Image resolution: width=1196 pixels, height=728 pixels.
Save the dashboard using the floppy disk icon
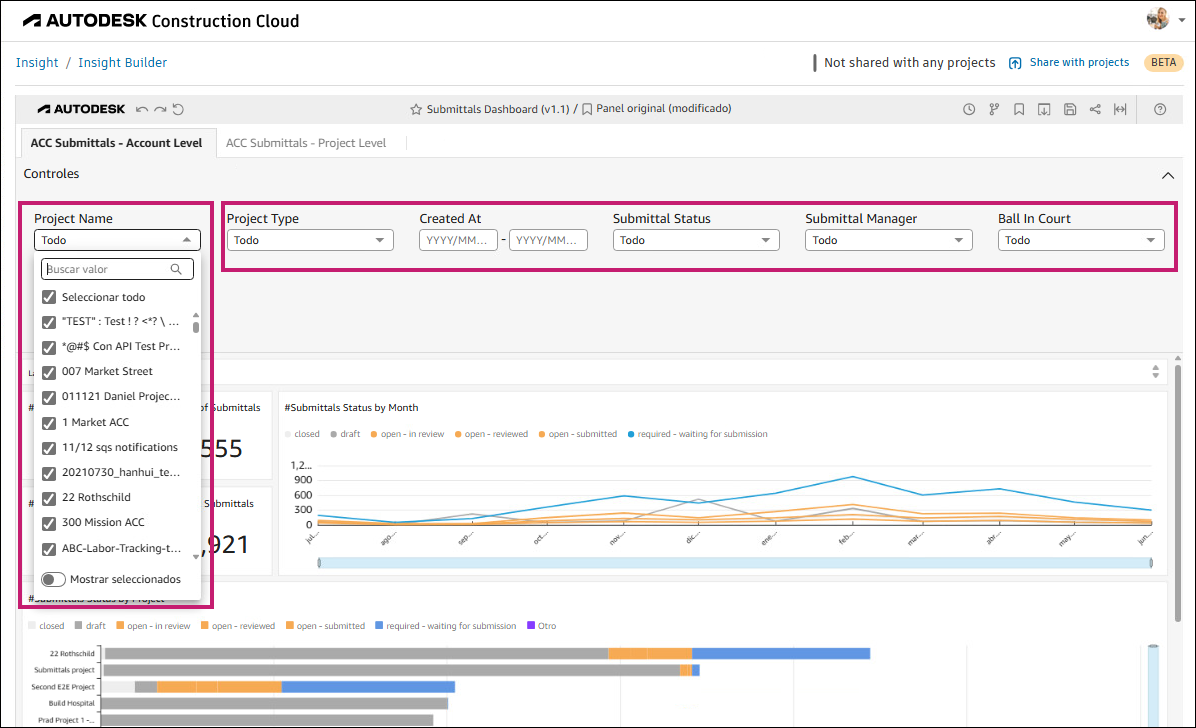[x=1070, y=108]
